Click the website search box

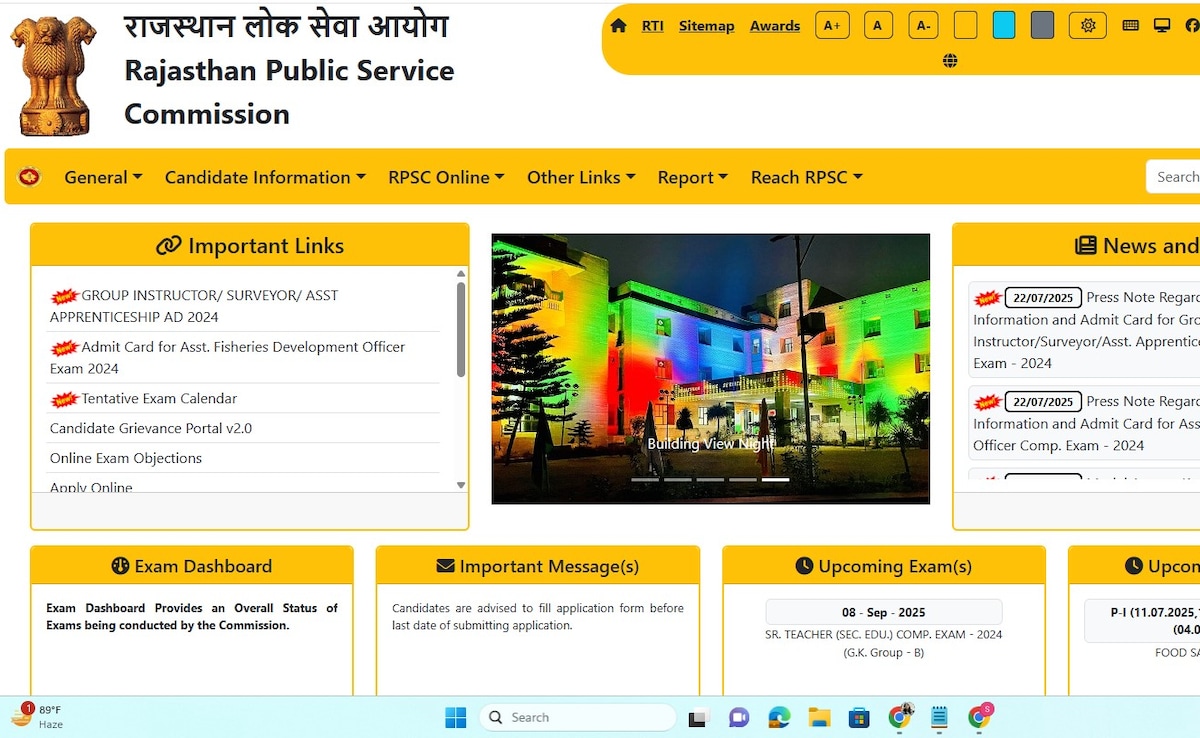(1173, 177)
